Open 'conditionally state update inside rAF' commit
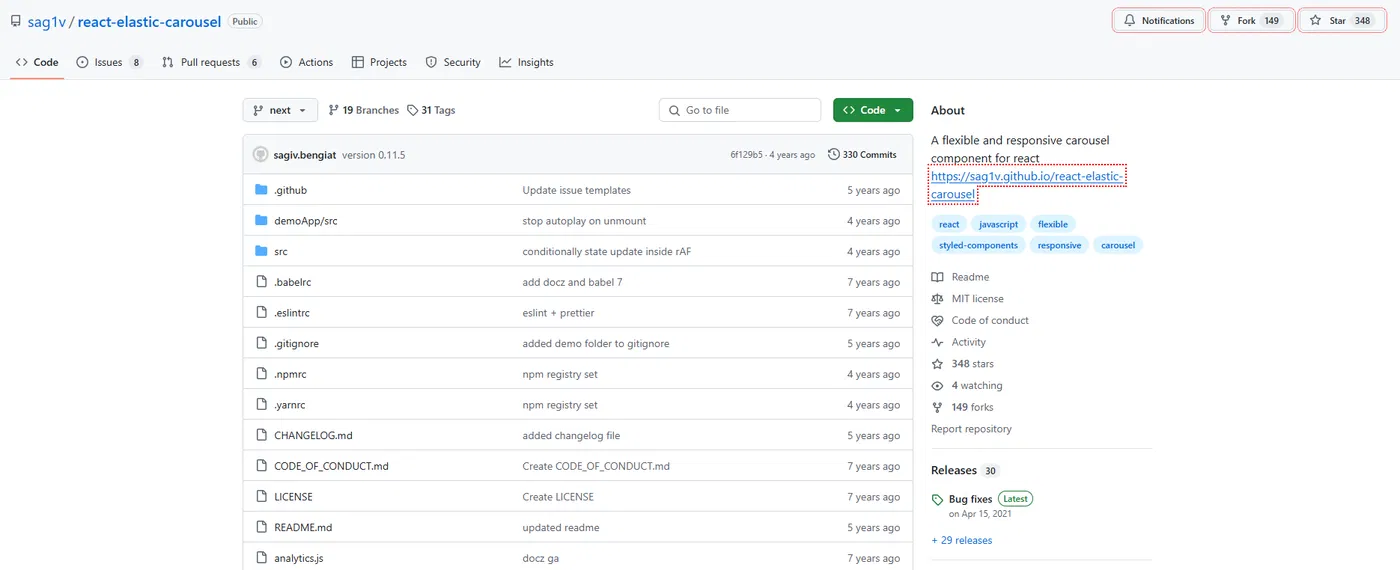Screen dimensions: 1400x570 coord(606,251)
